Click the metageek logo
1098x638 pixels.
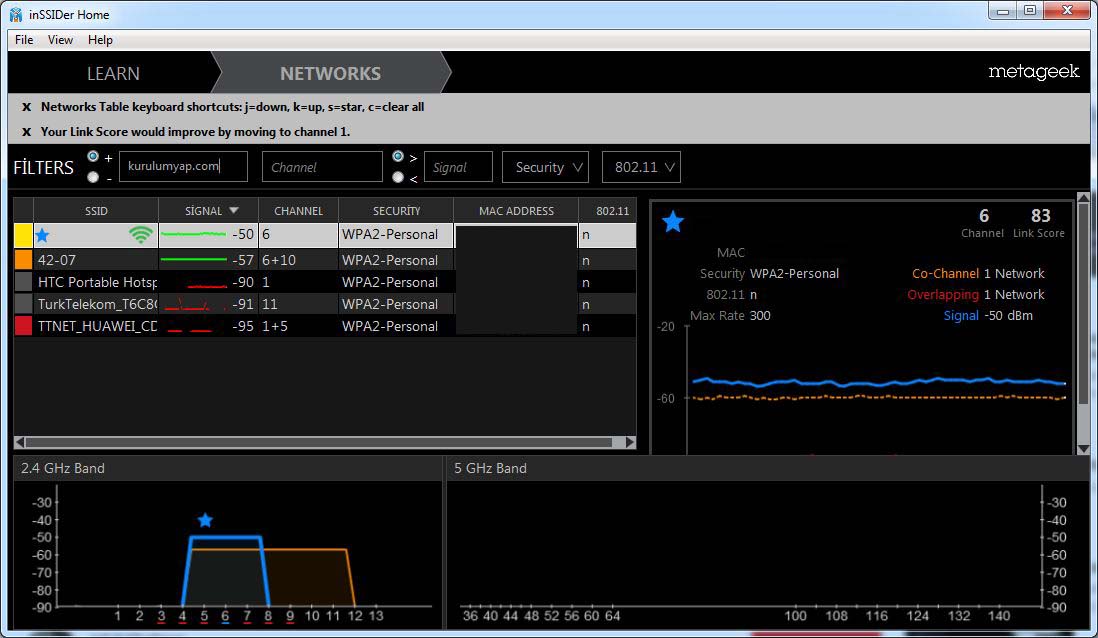[1034, 71]
